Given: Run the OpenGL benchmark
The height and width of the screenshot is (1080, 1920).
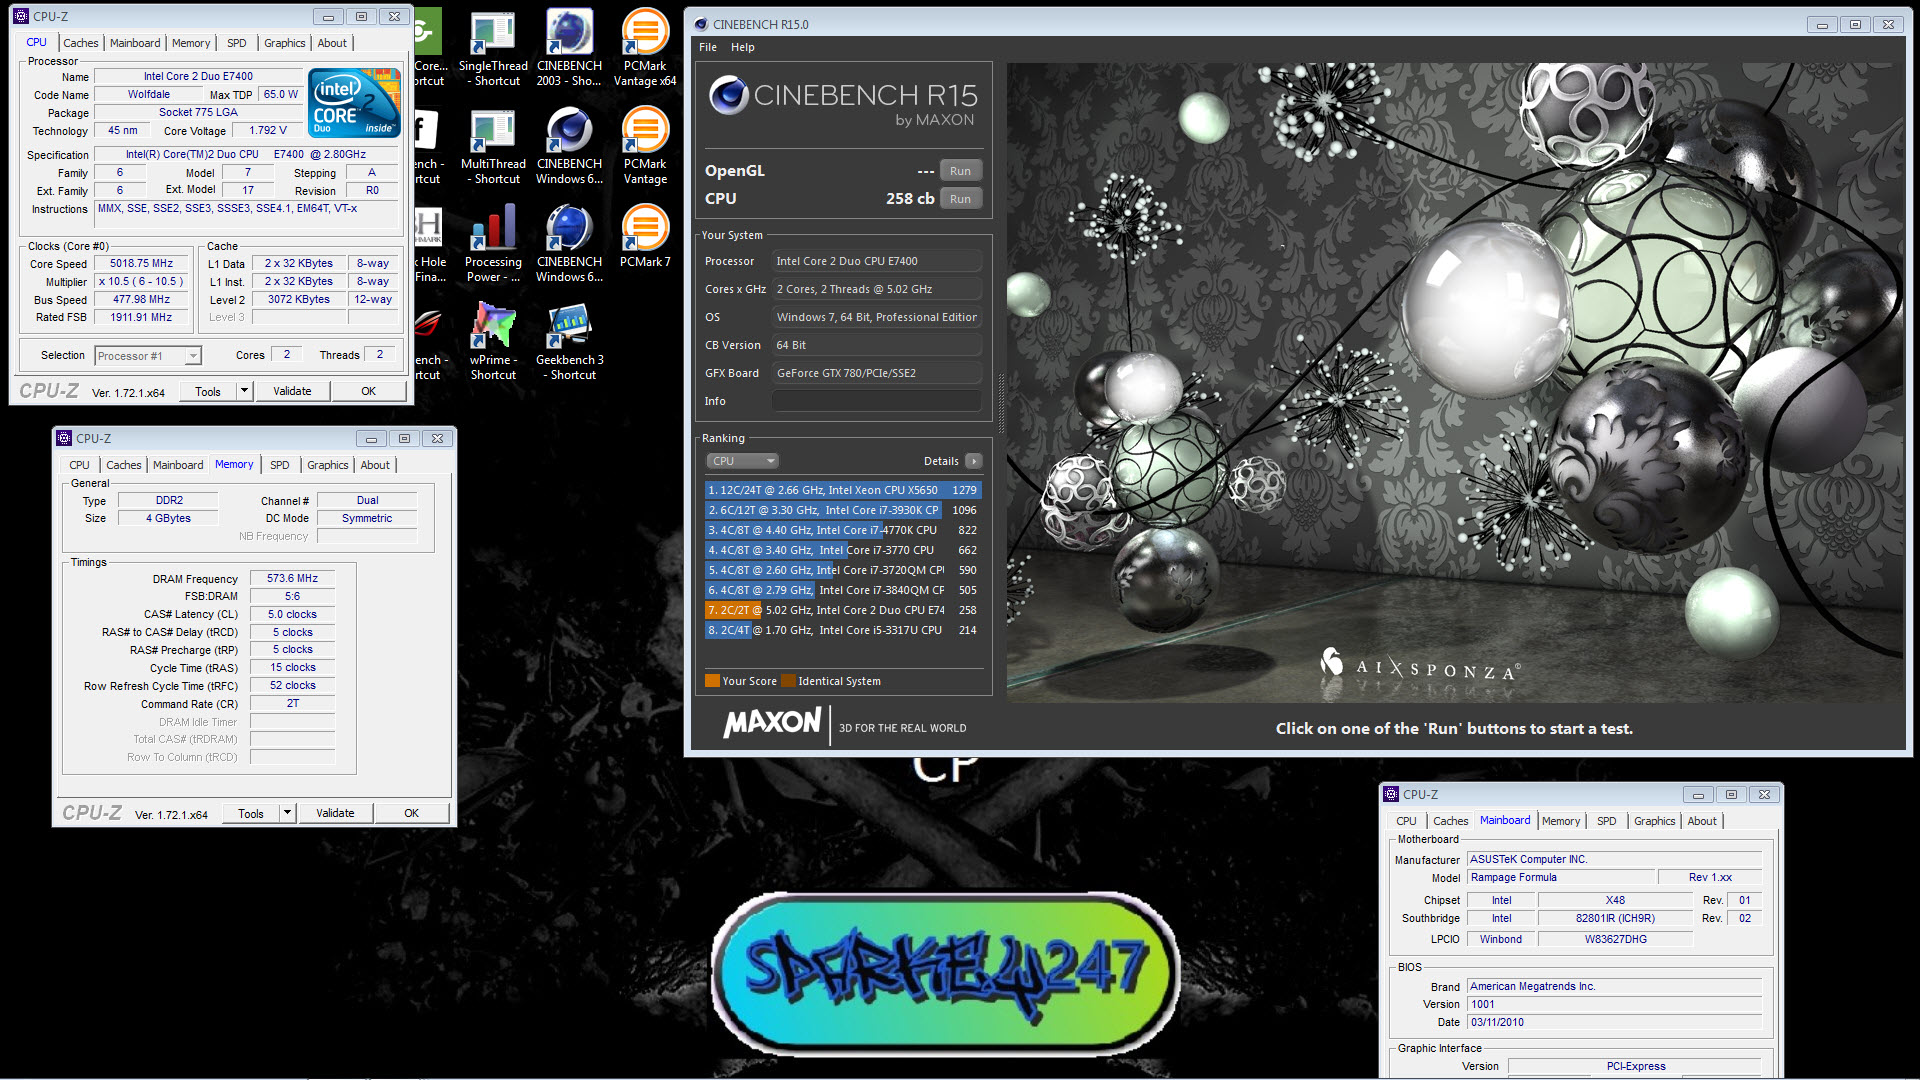Looking at the screenshot, I should click(x=960, y=171).
